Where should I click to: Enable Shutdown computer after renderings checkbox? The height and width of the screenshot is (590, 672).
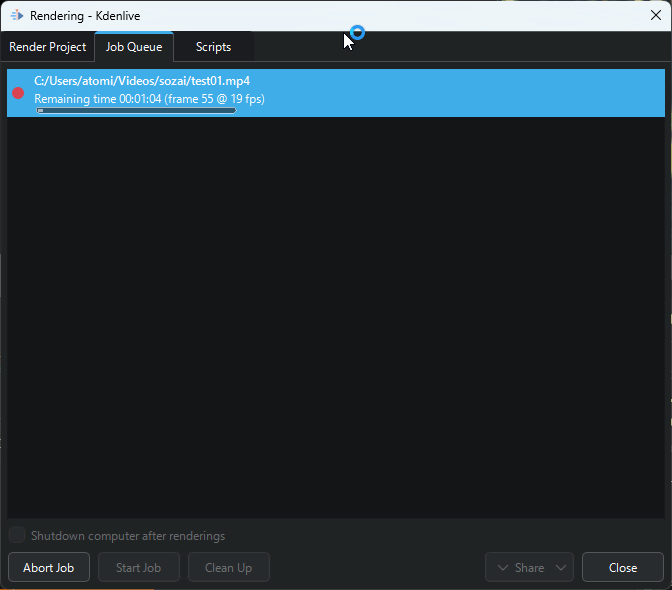click(x=17, y=536)
